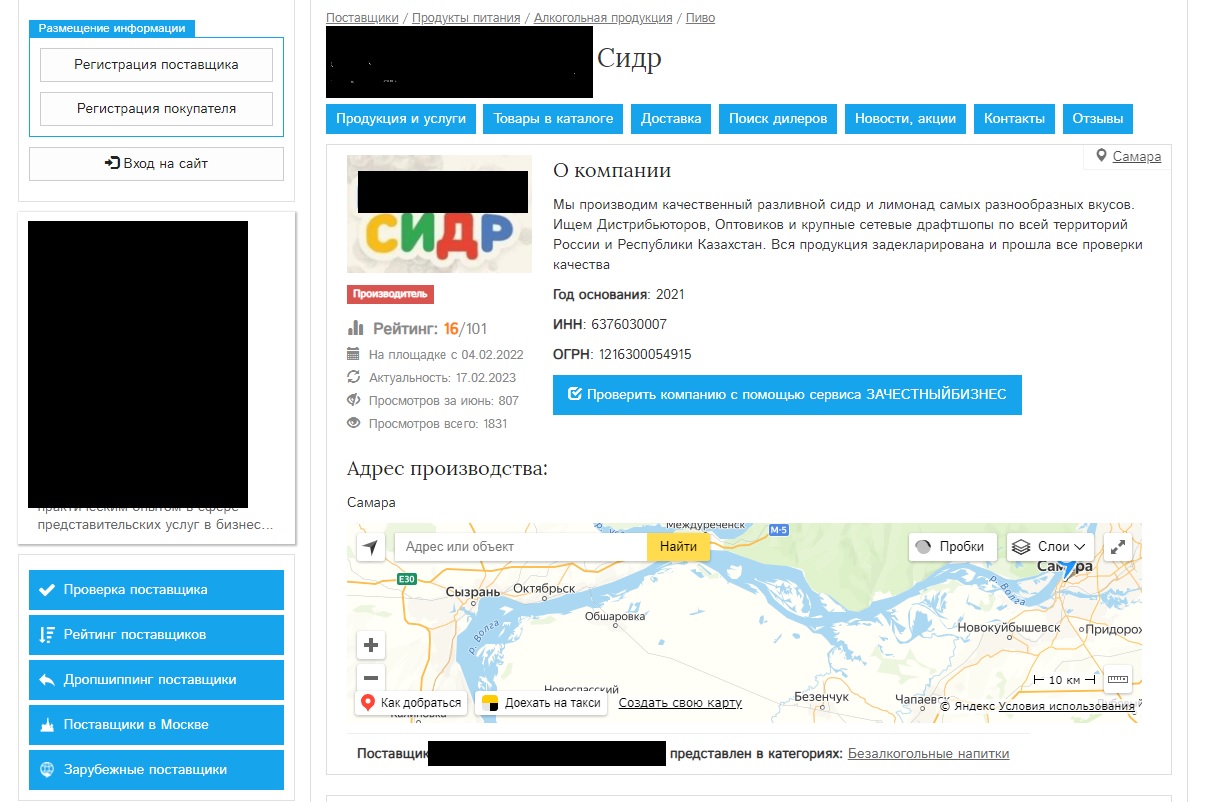1231x802 pixels.
Task: Open the Самара city location link
Action: point(1136,157)
